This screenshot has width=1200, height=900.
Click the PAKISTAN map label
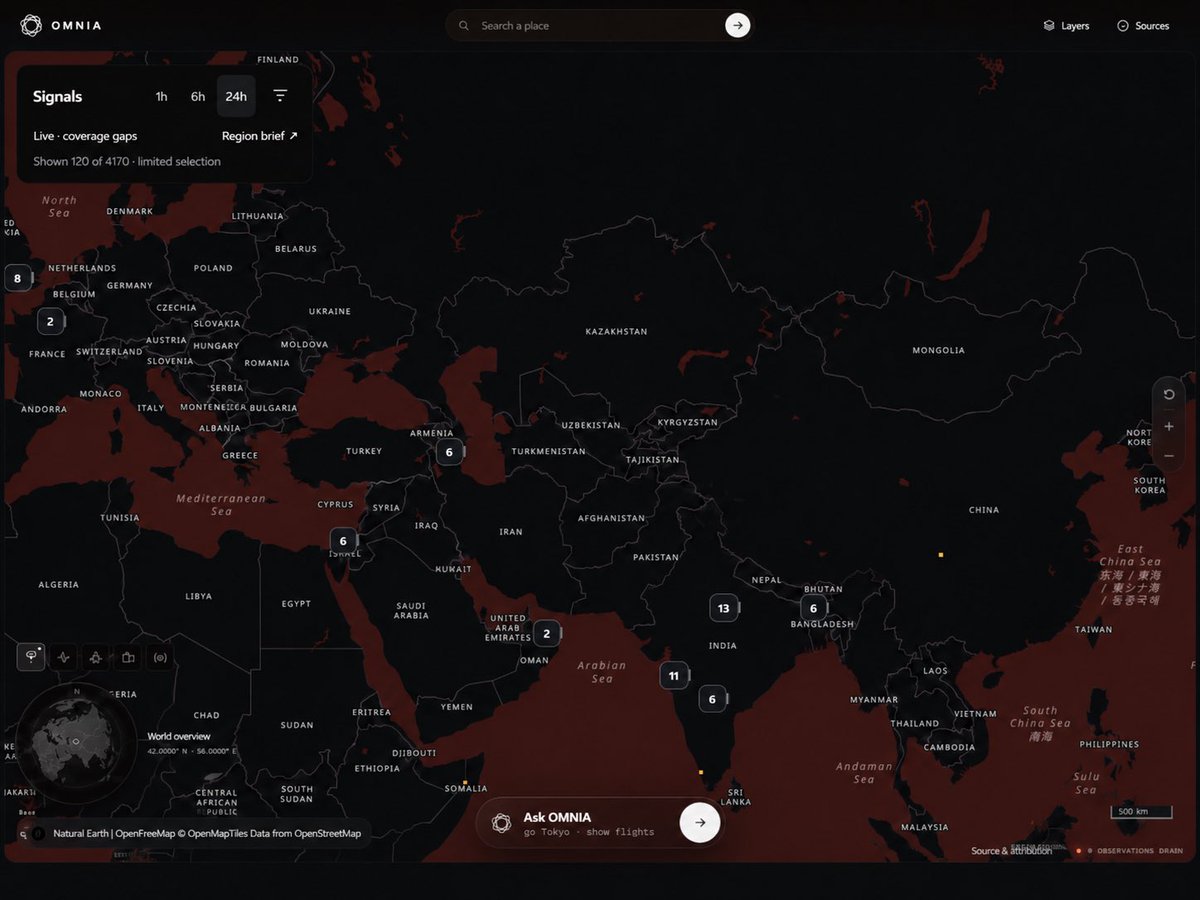pos(656,558)
